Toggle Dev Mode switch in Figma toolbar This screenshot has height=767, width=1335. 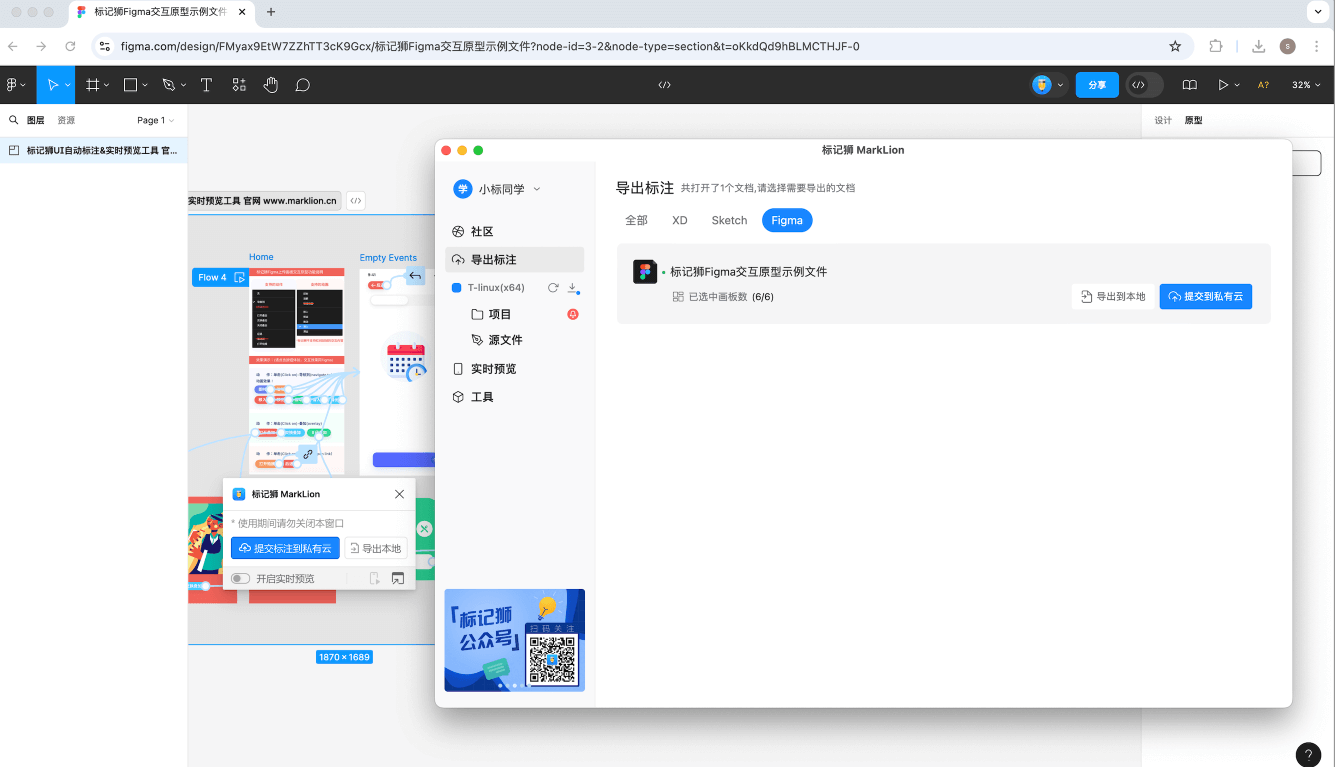[1144, 85]
